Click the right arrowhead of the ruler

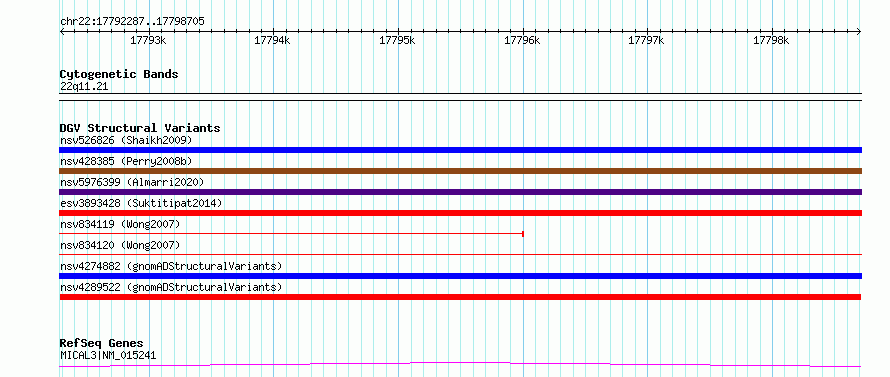tap(859, 31)
